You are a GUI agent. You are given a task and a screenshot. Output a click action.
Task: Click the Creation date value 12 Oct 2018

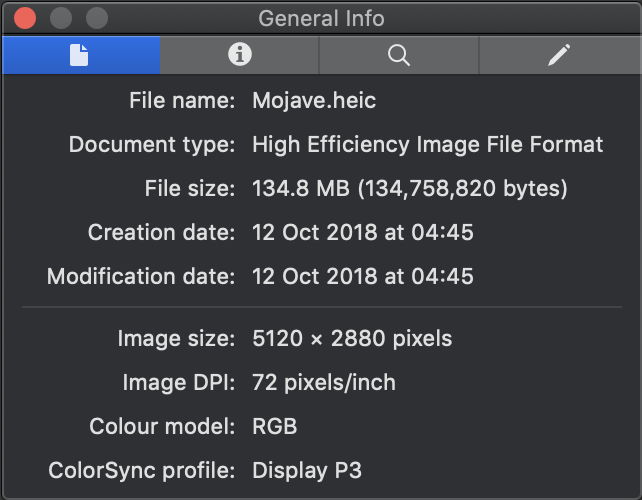(x=363, y=233)
